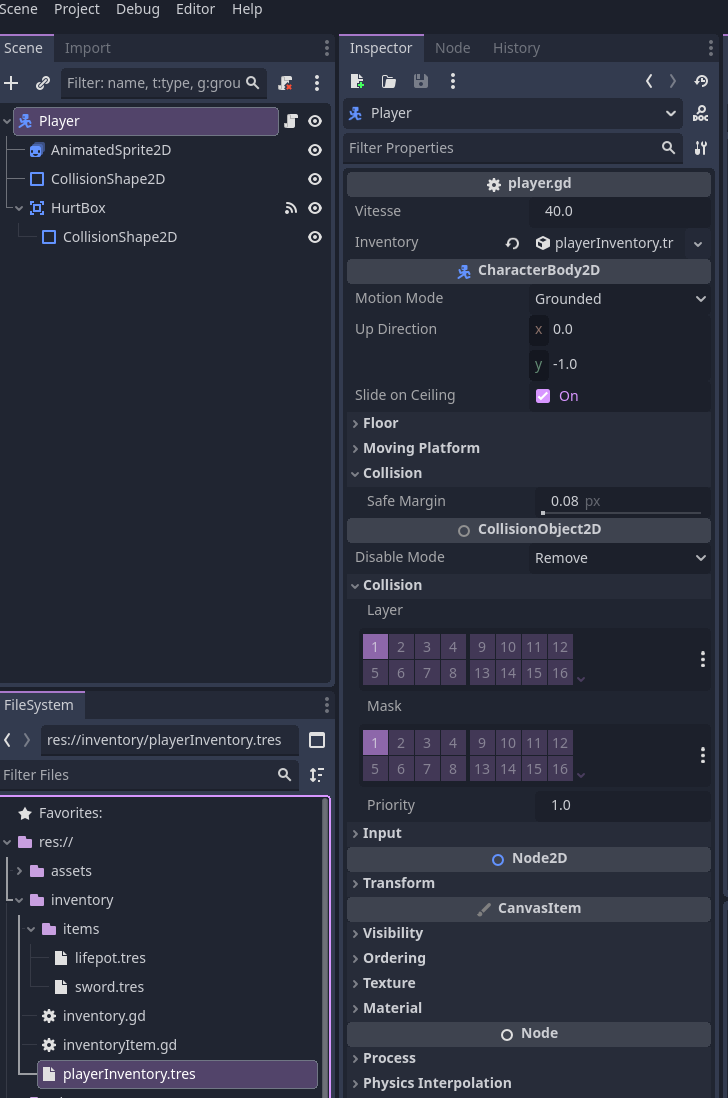728x1098 pixels.
Task: Open the Disable Mode dropdown
Action: click(x=619, y=558)
